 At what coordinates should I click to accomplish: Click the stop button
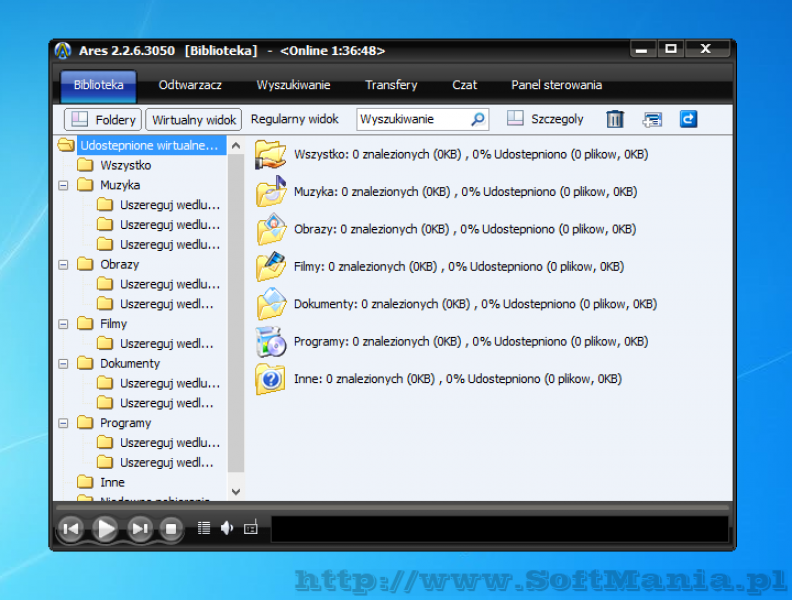click(171, 529)
